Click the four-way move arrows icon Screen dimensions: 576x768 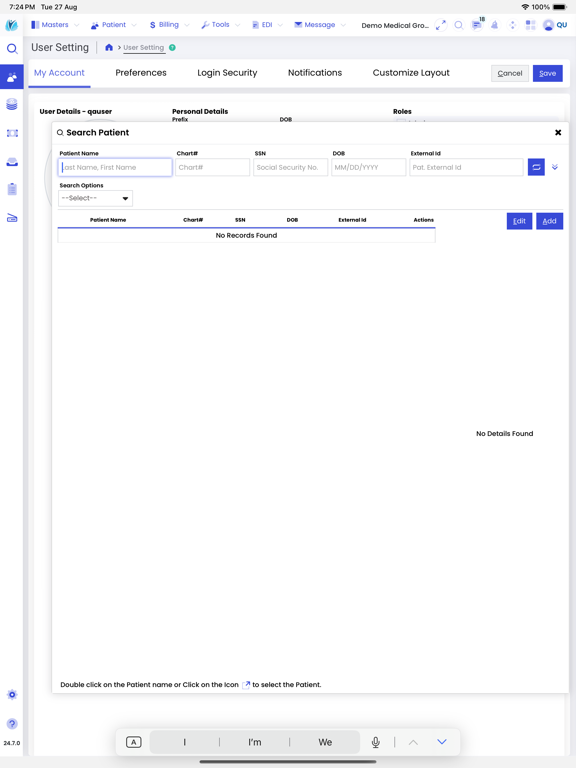(512, 25)
